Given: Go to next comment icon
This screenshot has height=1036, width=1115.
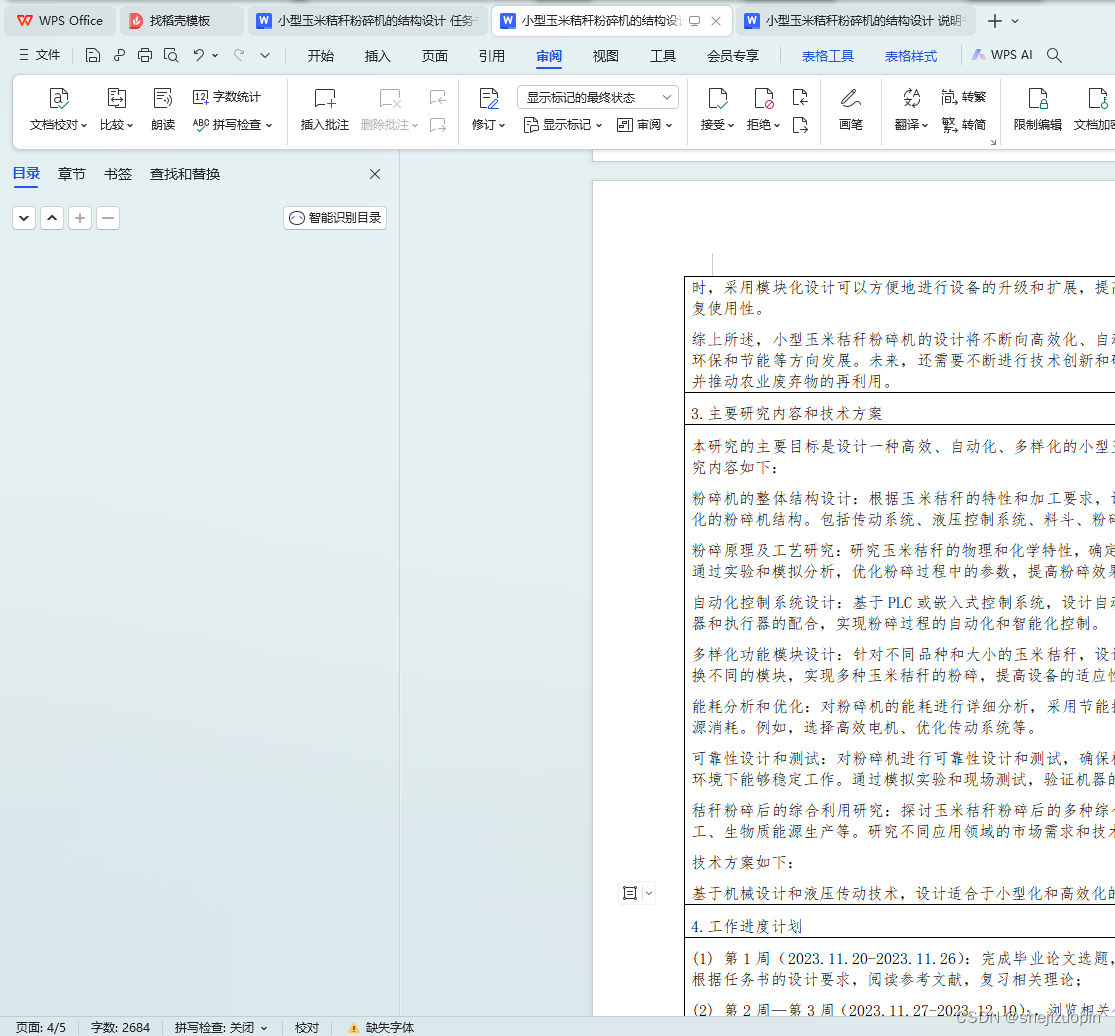Looking at the screenshot, I should click(438, 125).
